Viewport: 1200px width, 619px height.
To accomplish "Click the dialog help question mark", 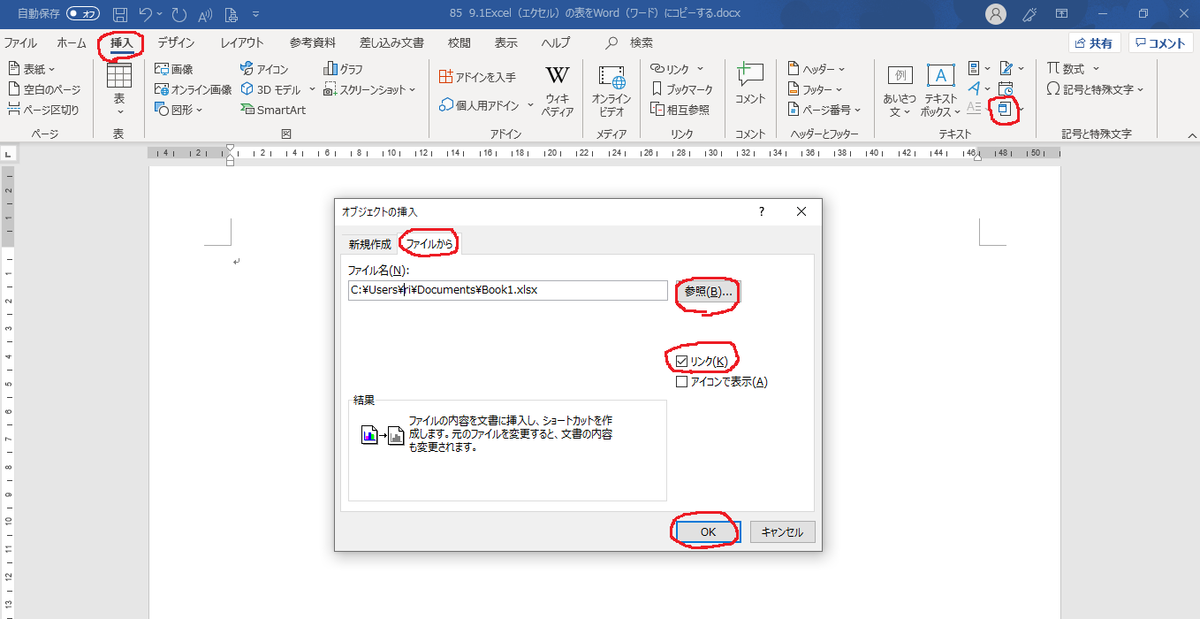I will click(761, 212).
